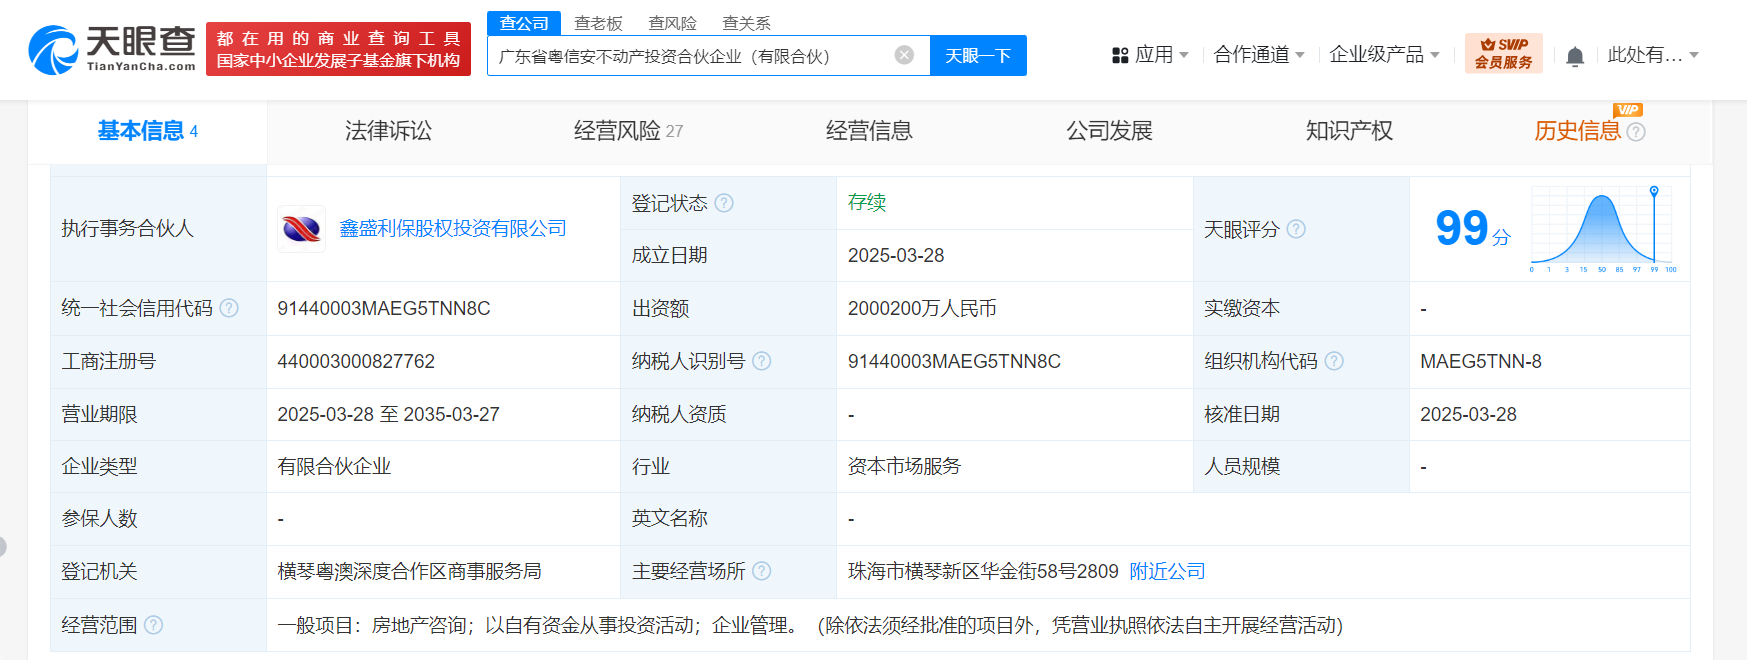Click help icon beside 纳税人识别号
This screenshot has height=660, width=1747.
(x=761, y=361)
